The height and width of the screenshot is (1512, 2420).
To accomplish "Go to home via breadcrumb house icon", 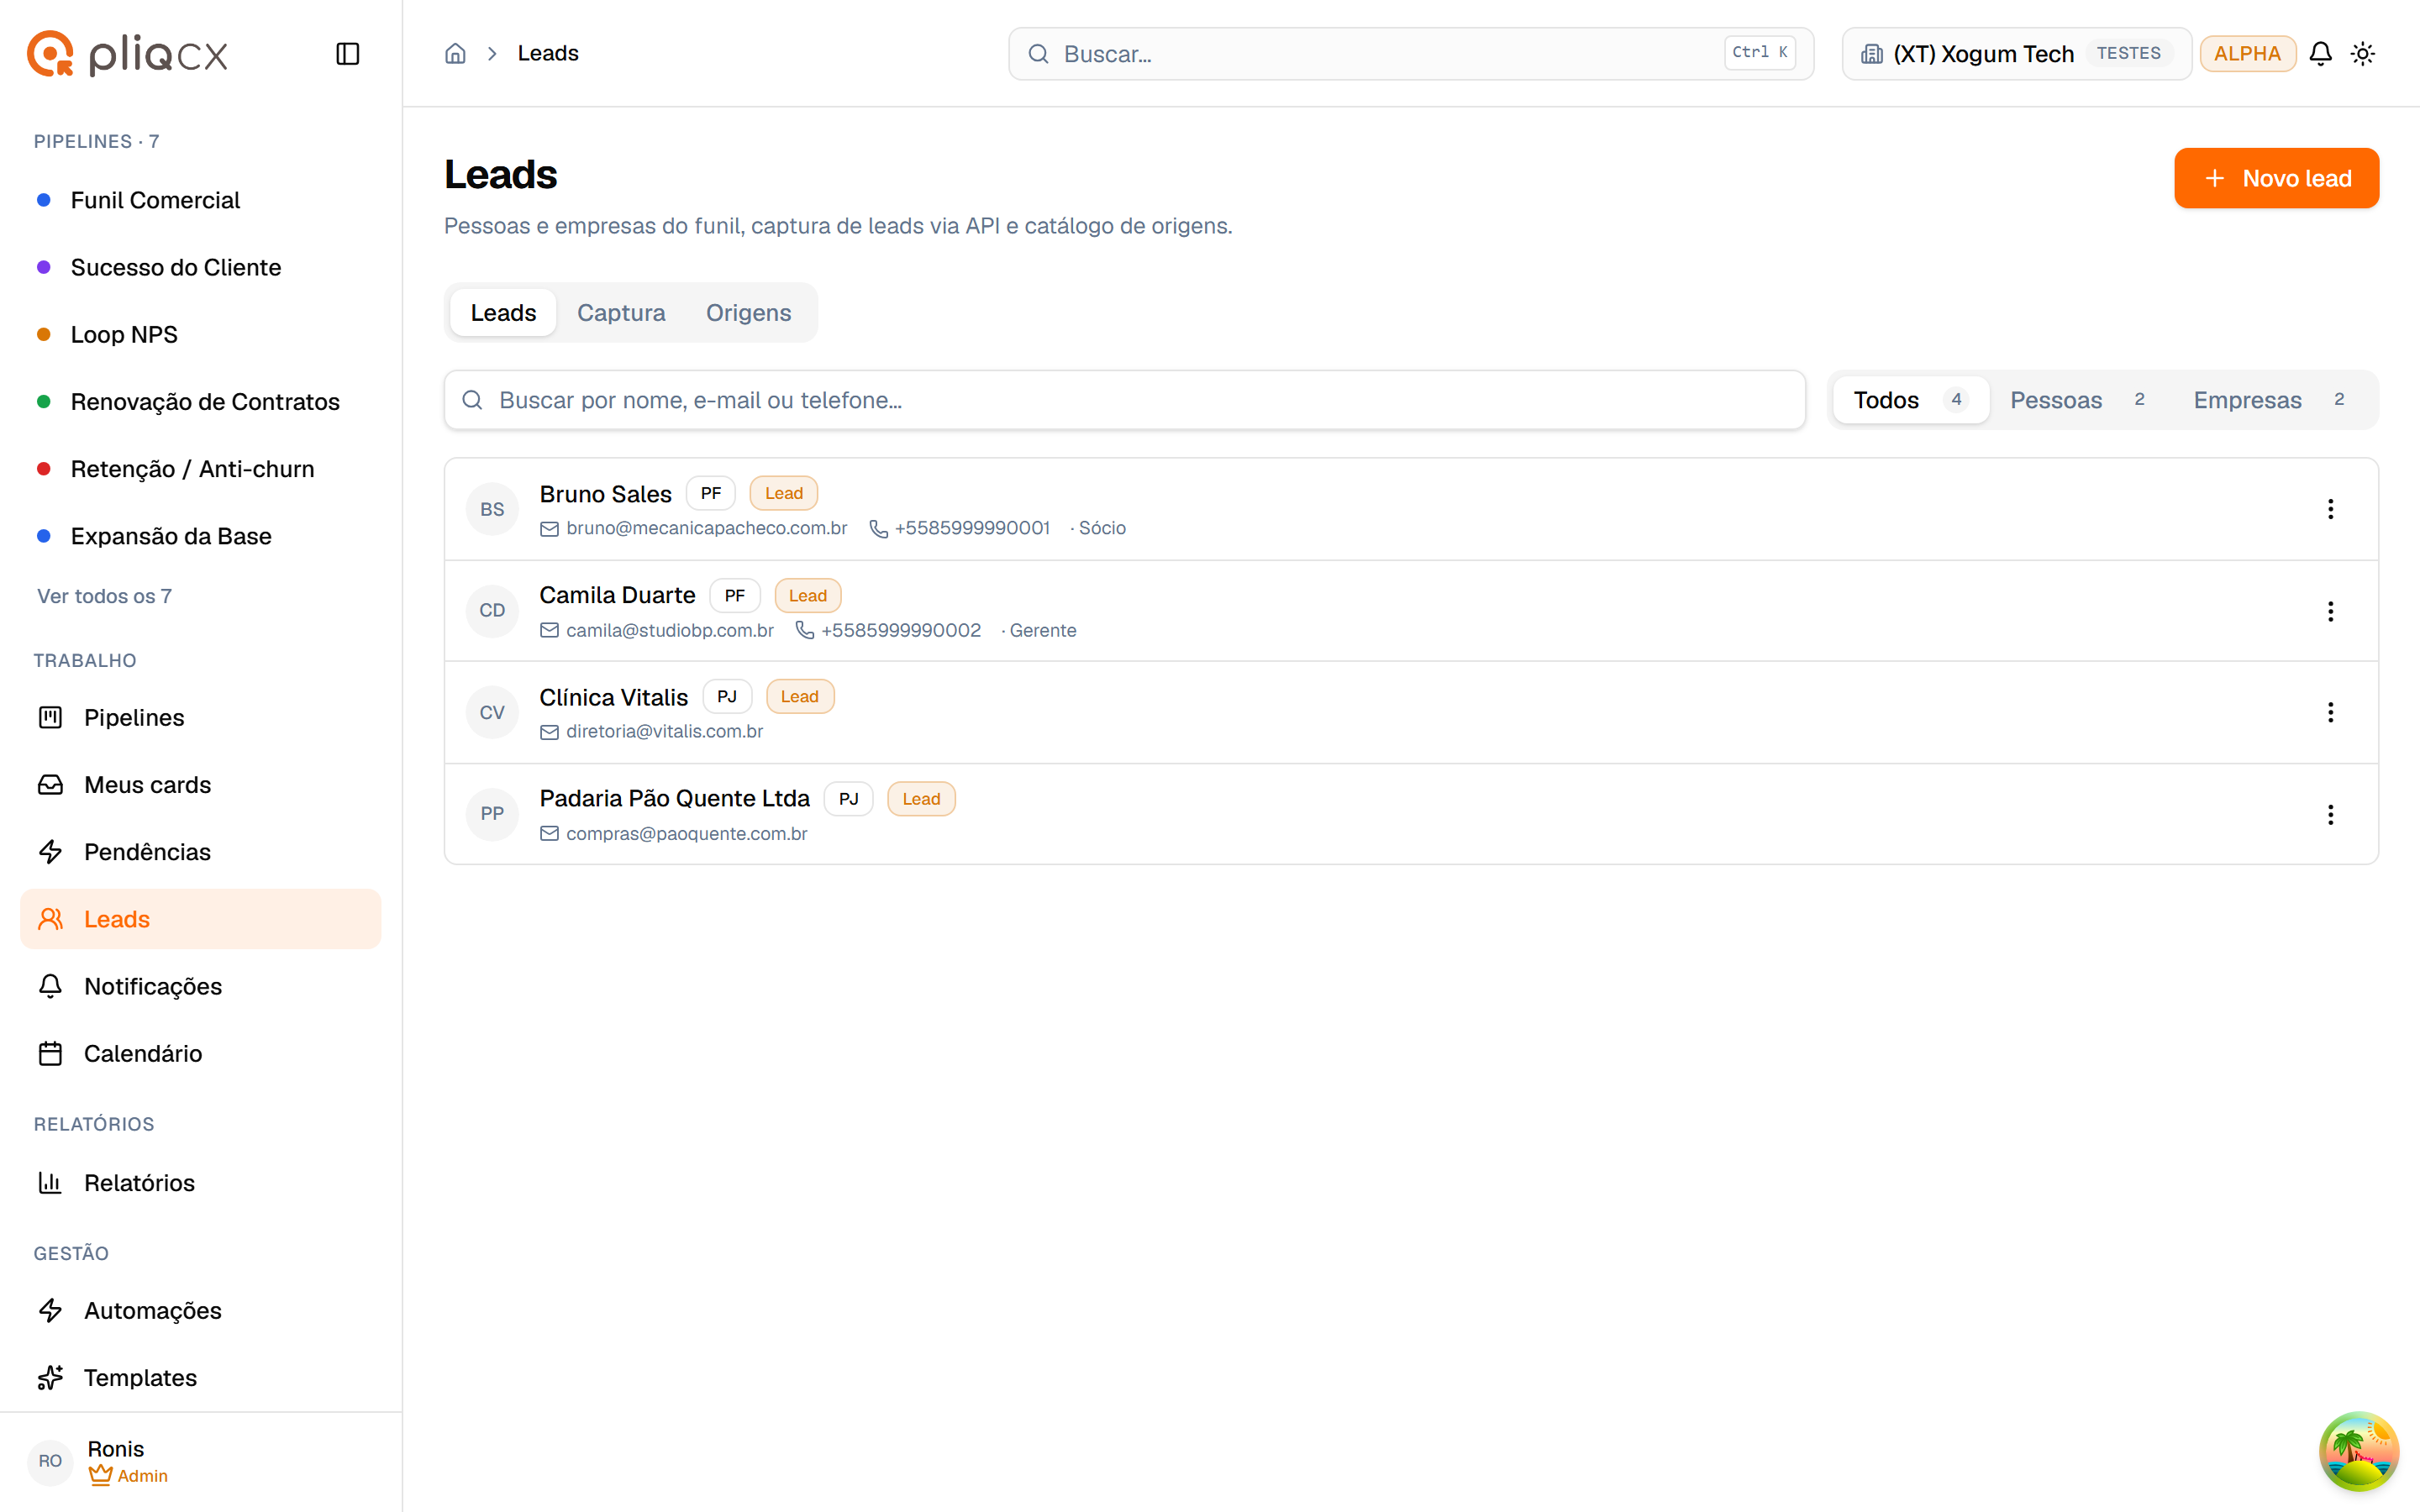I will 455,54.
